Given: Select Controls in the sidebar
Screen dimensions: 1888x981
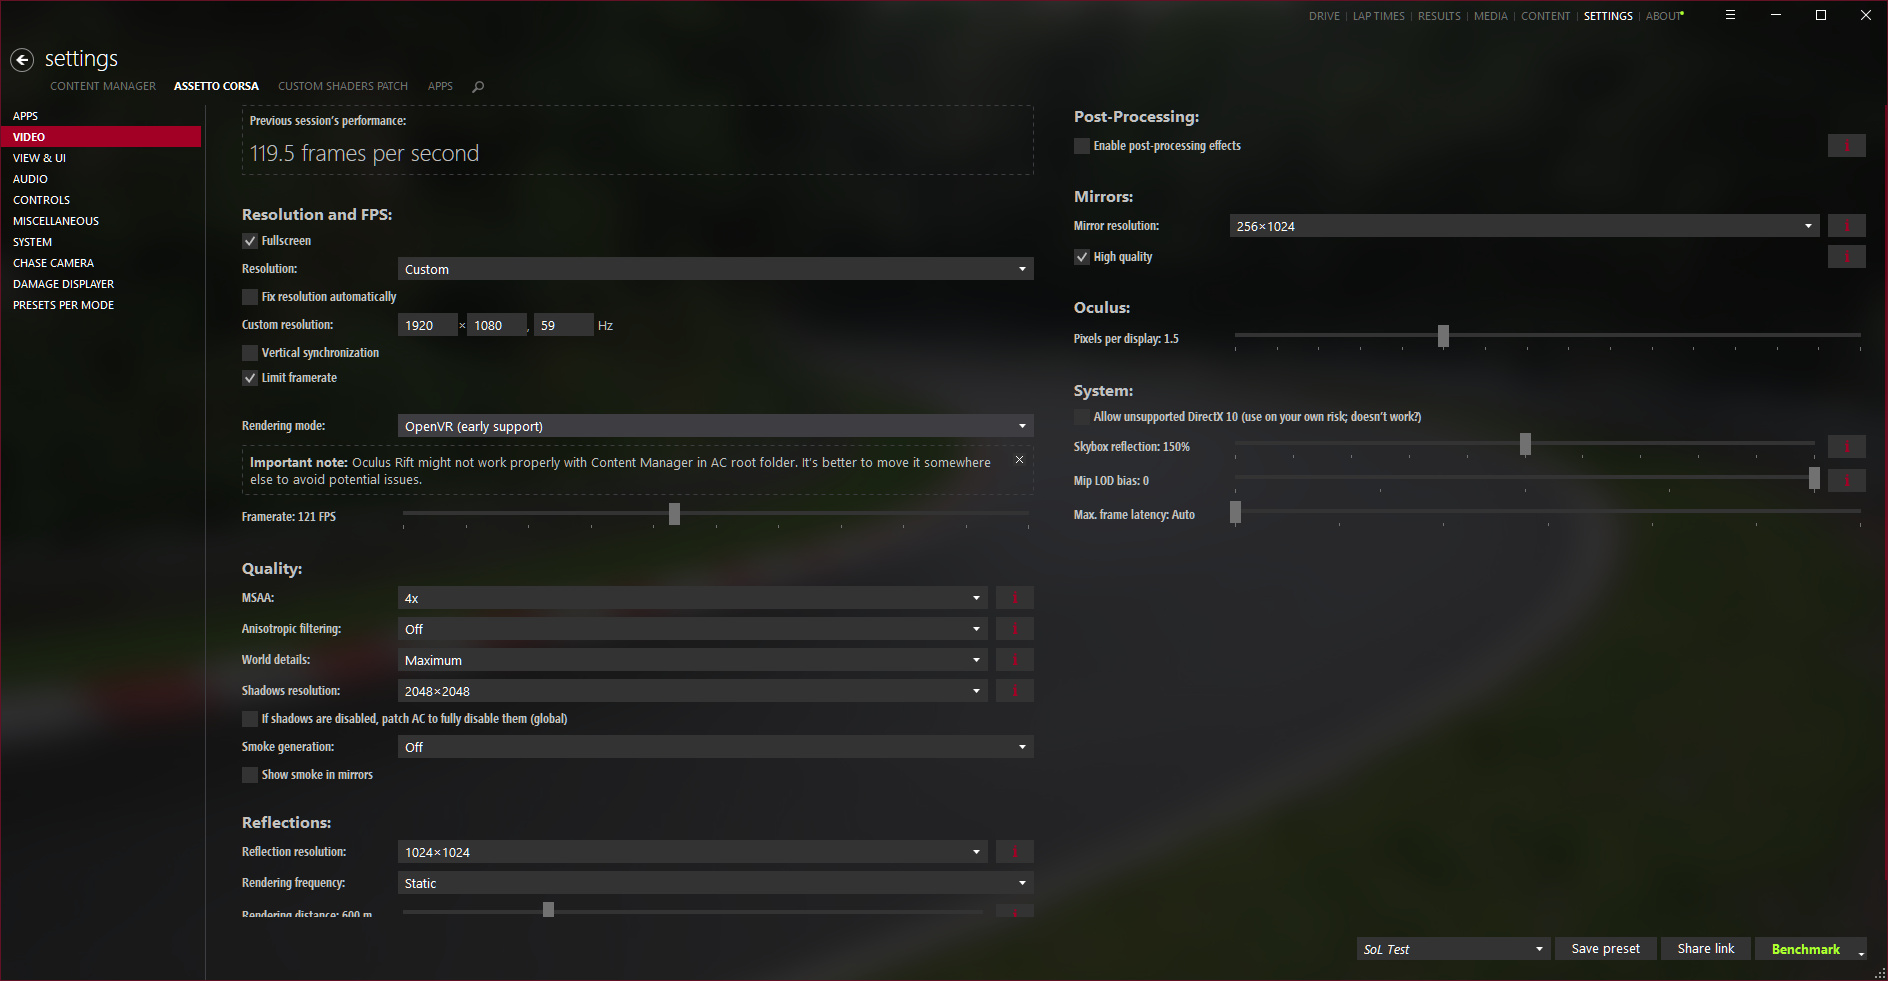Looking at the screenshot, I should click(41, 200).
